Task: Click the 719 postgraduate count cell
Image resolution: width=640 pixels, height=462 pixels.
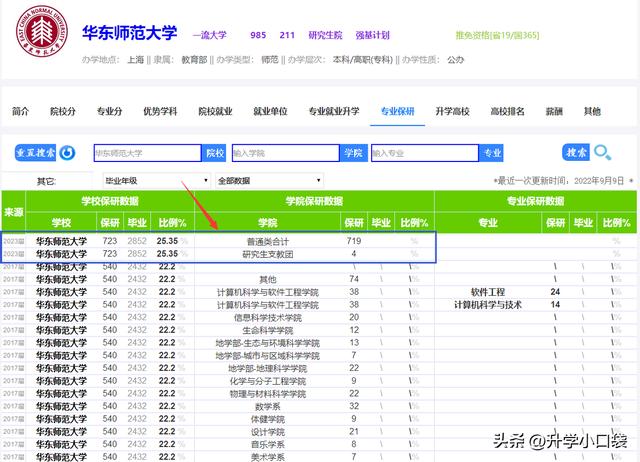Action: point(353,241)
